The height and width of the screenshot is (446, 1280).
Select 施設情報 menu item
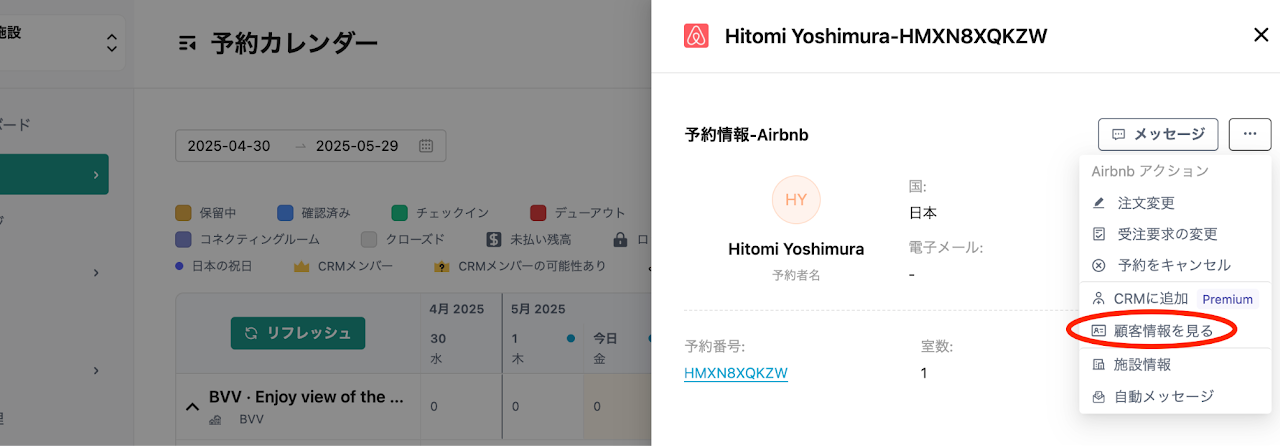1143,365
